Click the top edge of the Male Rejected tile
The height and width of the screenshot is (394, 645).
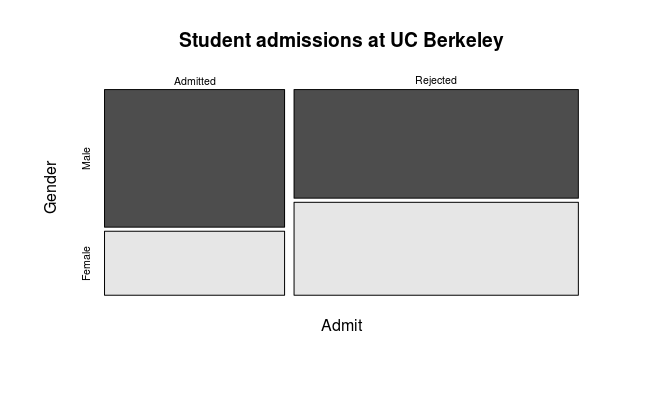[436, 89]
